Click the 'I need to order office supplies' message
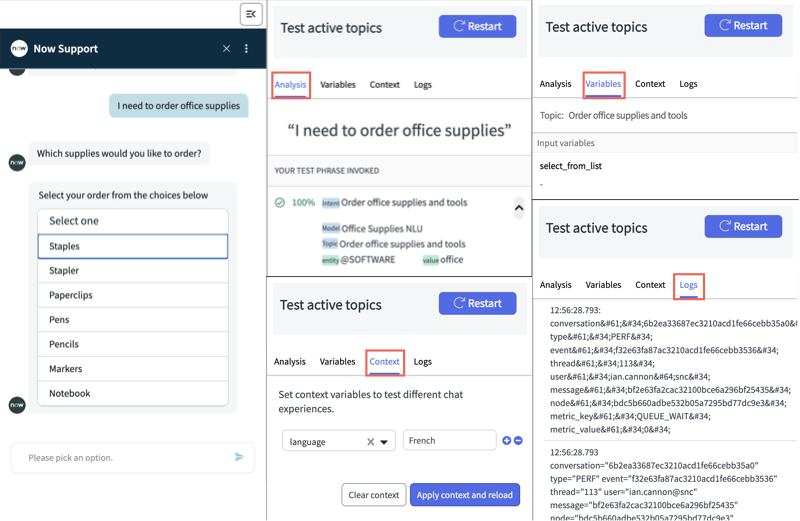The width and height of the screenshot is (800, 521). tap(179, 106)
